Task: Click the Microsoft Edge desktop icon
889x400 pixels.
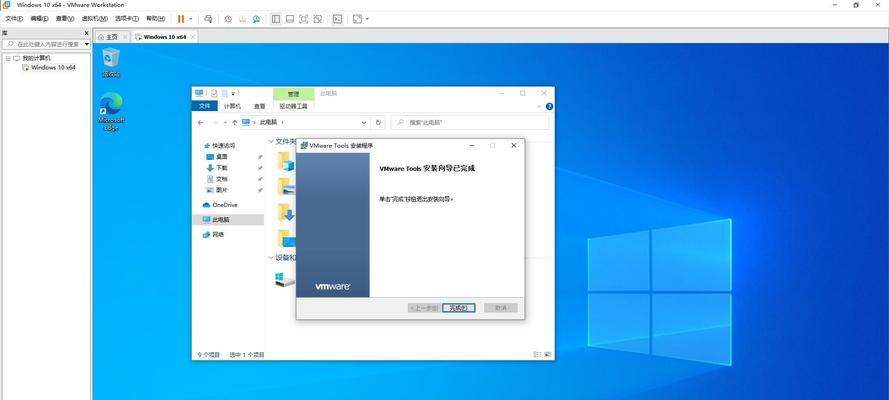Action: (x=111, y=112)
